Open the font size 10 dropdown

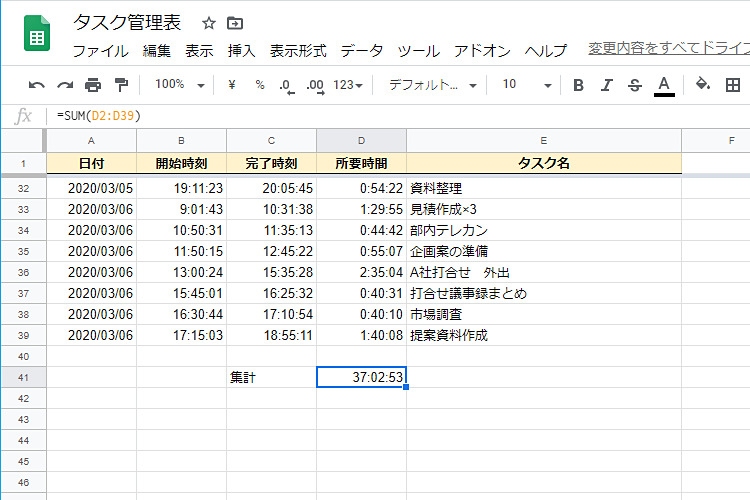pos(527,85)
